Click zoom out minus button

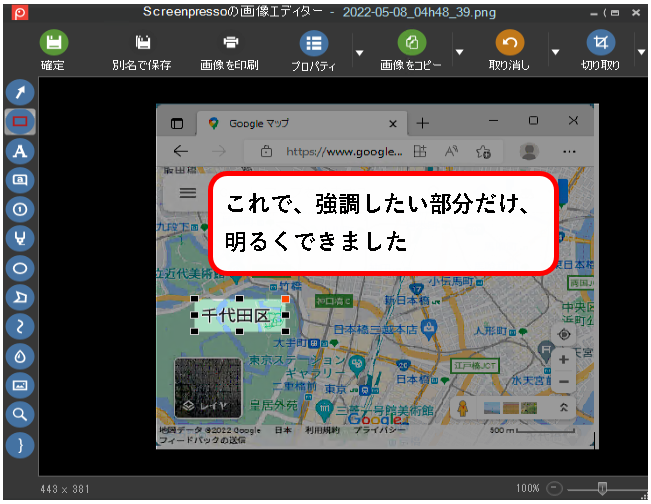tap(554, 488)
